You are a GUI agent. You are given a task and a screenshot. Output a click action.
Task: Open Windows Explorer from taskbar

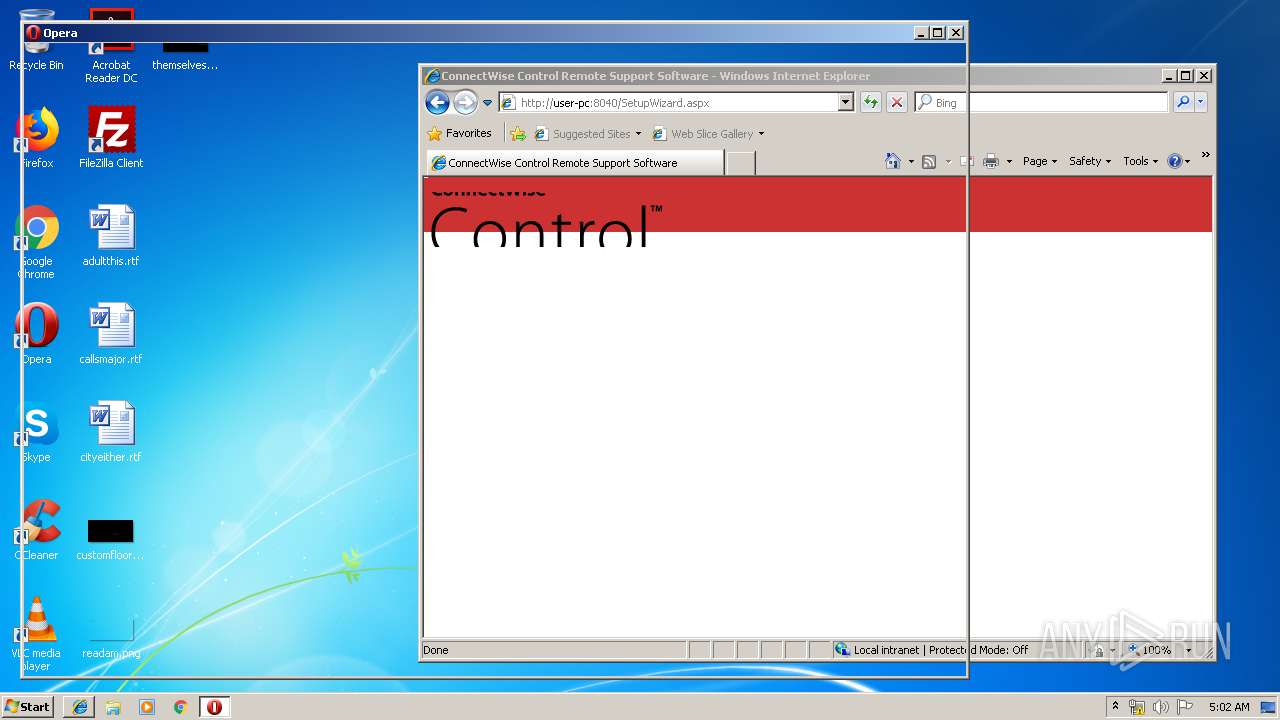113,707
